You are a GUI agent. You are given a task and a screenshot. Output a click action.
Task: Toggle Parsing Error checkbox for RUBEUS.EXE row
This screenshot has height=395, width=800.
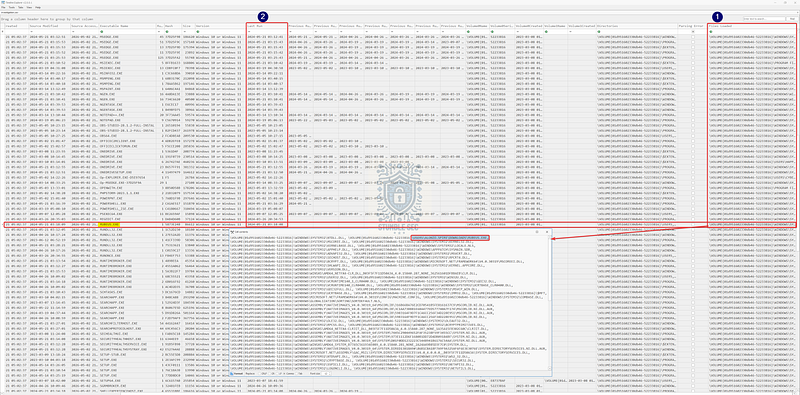click(x=693, y=224)
